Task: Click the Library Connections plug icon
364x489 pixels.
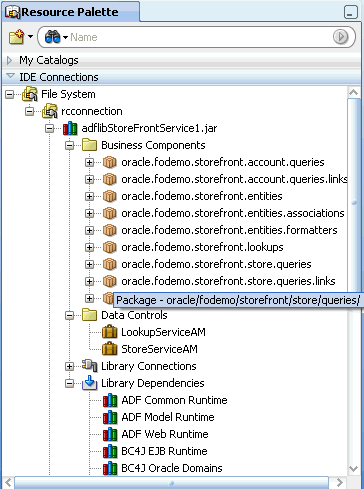Action: pos(90,366)
